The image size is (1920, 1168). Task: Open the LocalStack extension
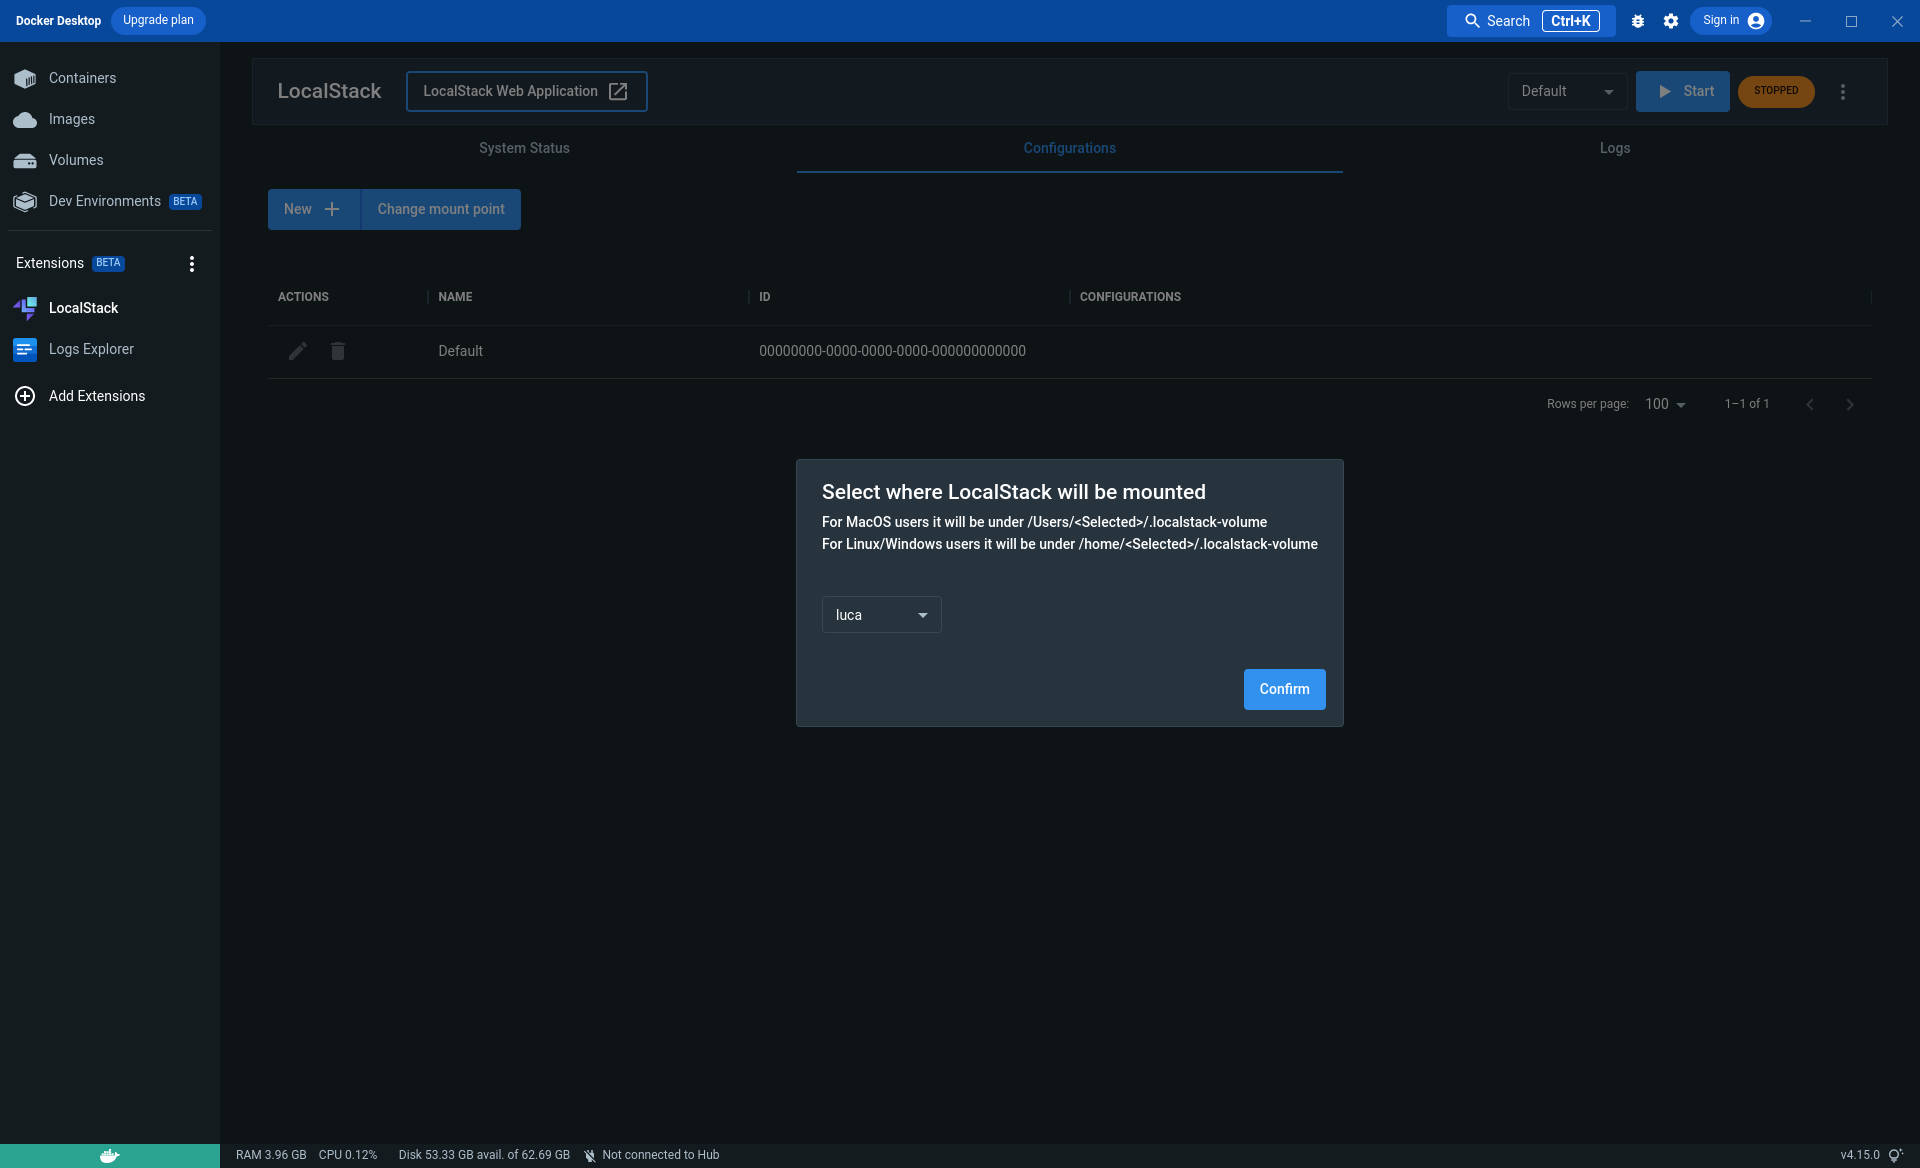[x=83, y=308]
